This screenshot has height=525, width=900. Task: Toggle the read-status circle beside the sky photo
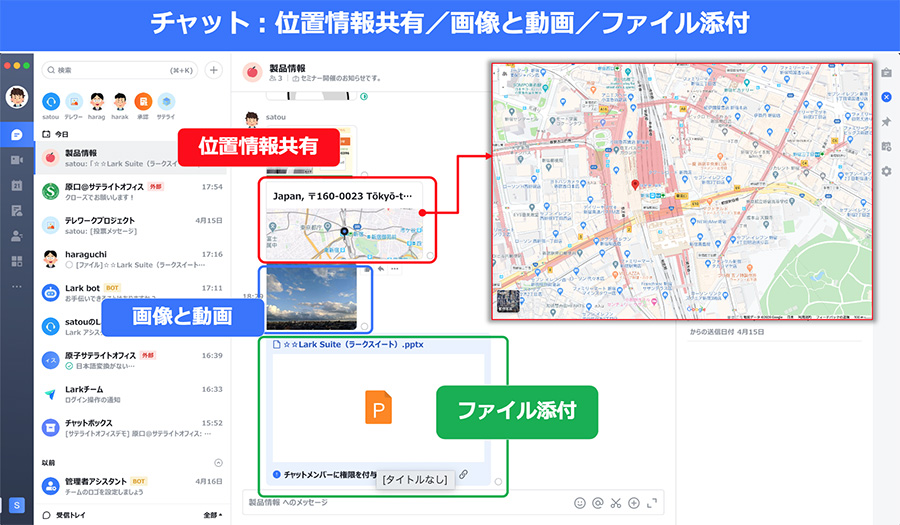point(364,326)
